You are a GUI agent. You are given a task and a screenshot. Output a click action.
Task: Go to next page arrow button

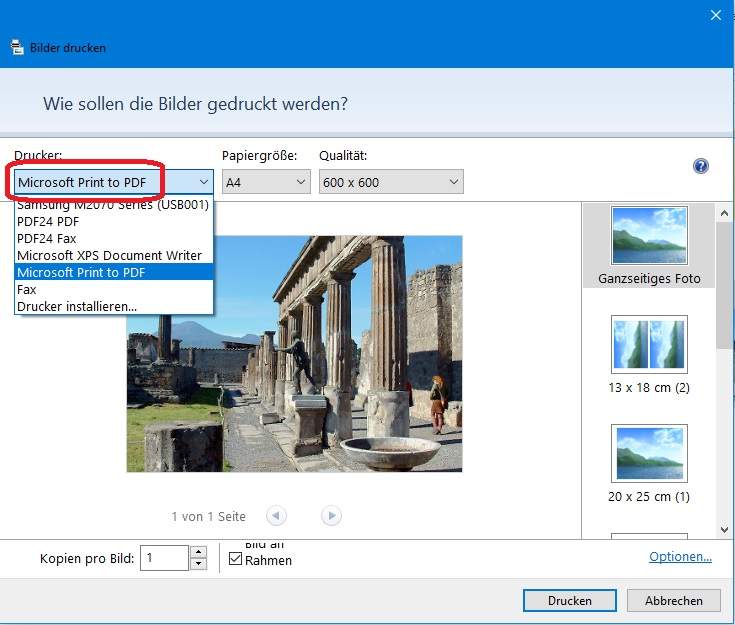pos(331,516)
